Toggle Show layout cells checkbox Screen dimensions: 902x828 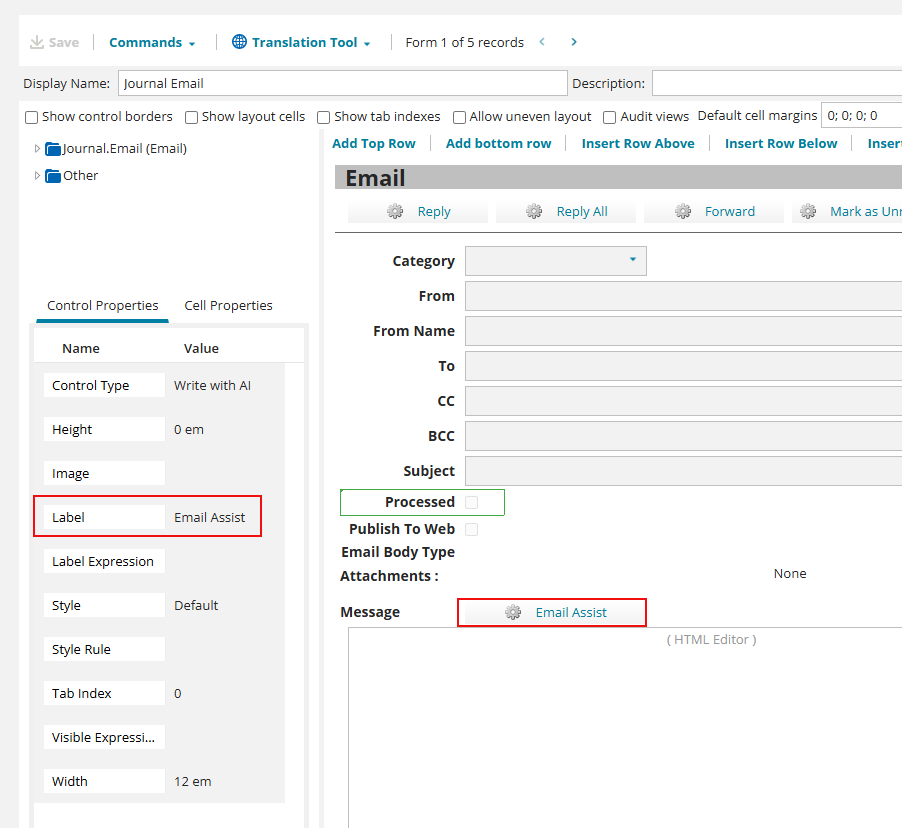[x=192, y=117]
